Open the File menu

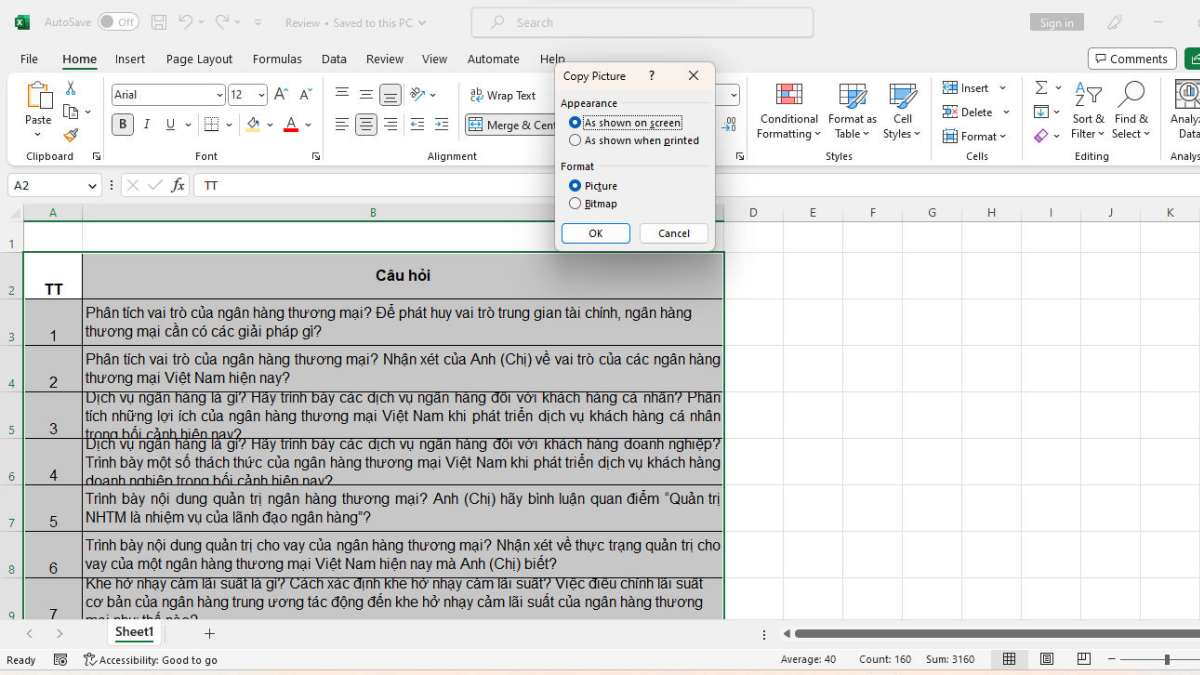point(29,59)
